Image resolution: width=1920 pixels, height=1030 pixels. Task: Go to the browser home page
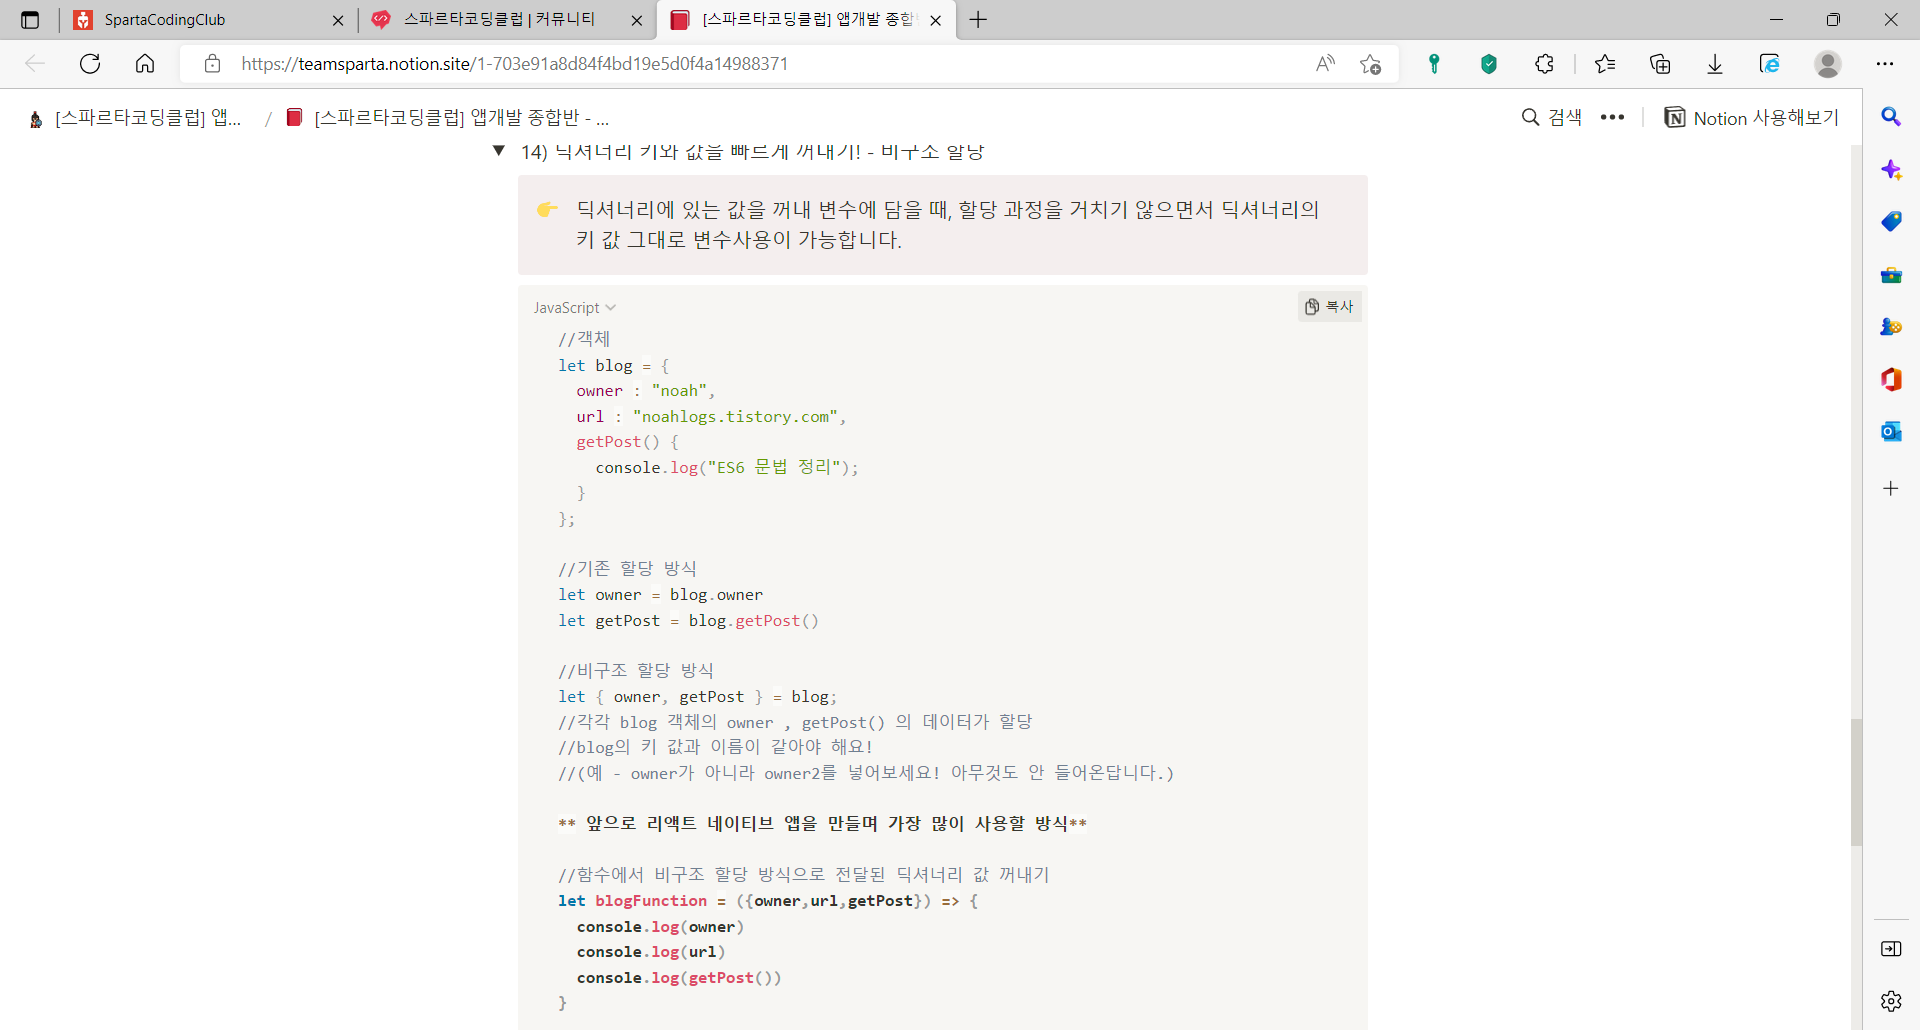pyautogui.click(x=145, y=64)
